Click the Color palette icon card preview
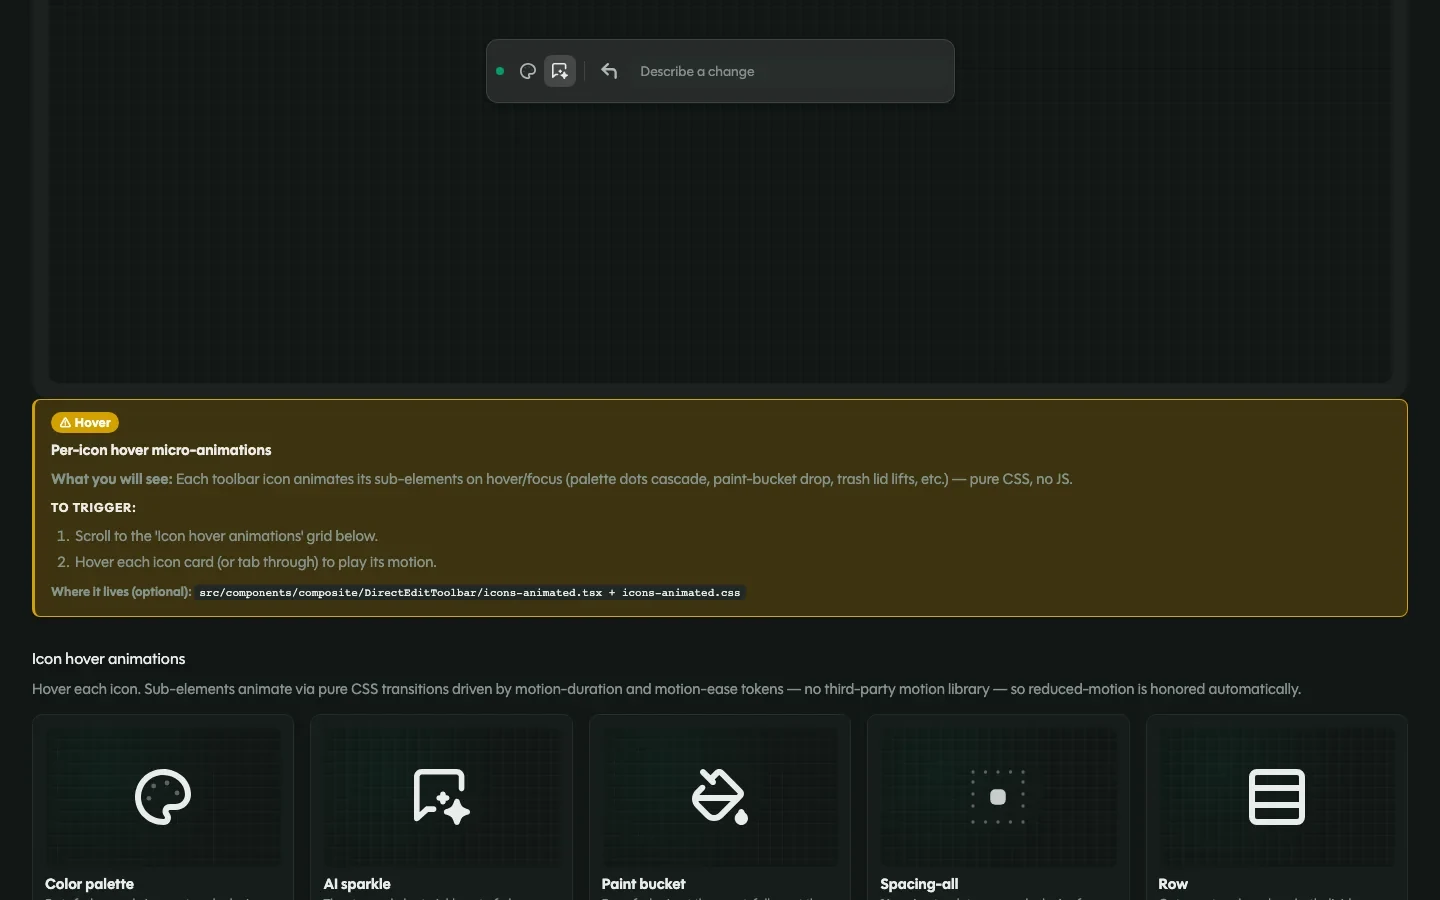The width and height of the screenshot is (1440, 900). pos(163,796)
